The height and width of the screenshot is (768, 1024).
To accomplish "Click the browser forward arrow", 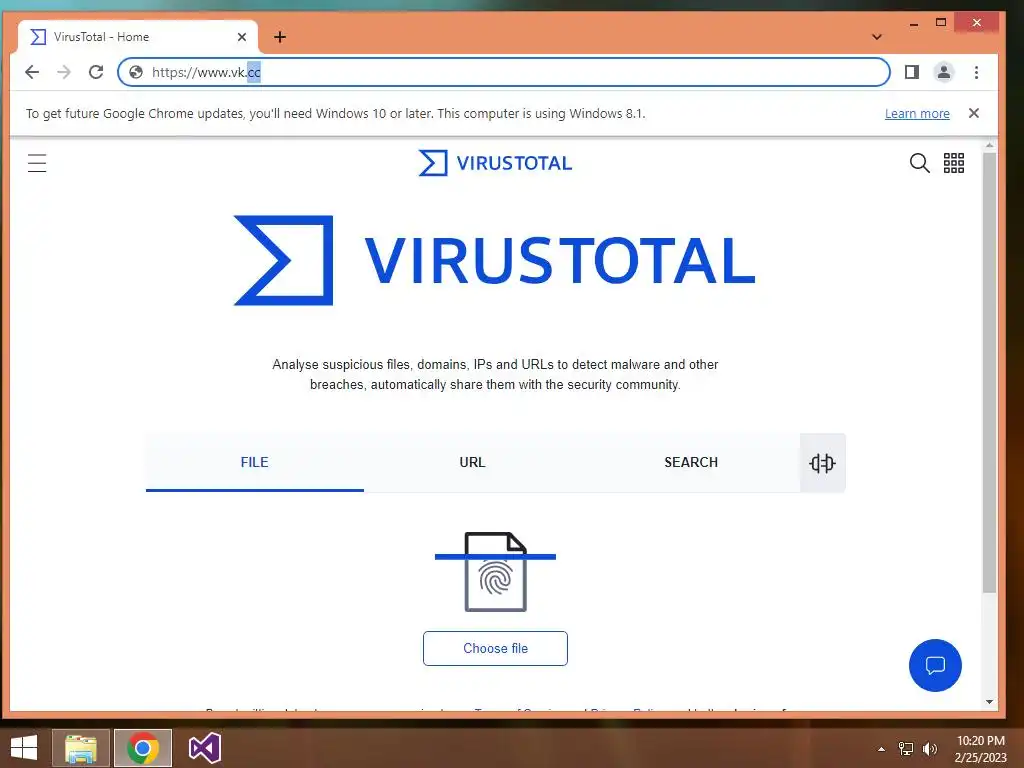I will (64, 72).
